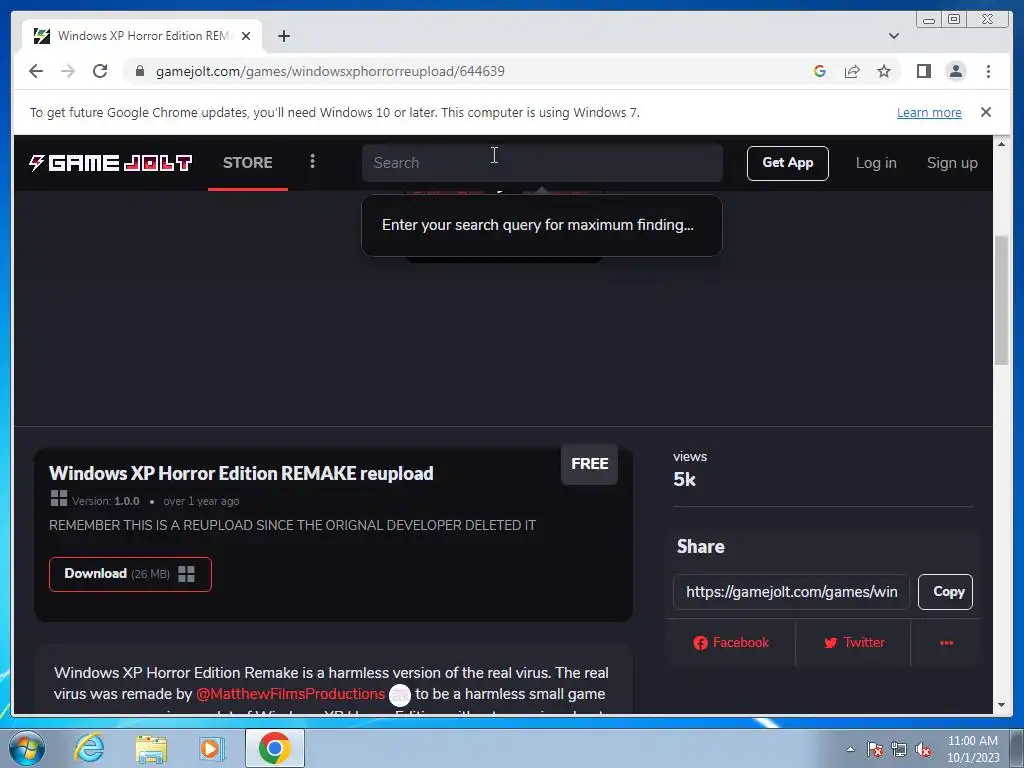The width and height of the screenshot is (1024, 768).
Task: Expand the tab search chevron
Action: pos(894,36)
